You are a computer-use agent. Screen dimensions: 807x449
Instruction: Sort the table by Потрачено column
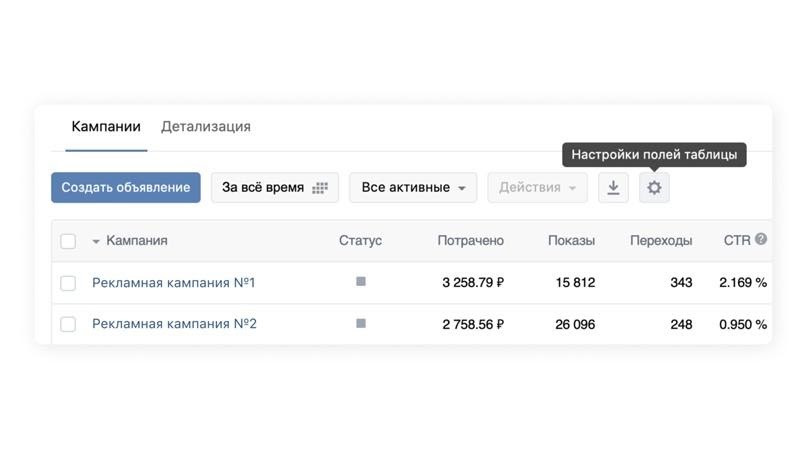point(470,241)
